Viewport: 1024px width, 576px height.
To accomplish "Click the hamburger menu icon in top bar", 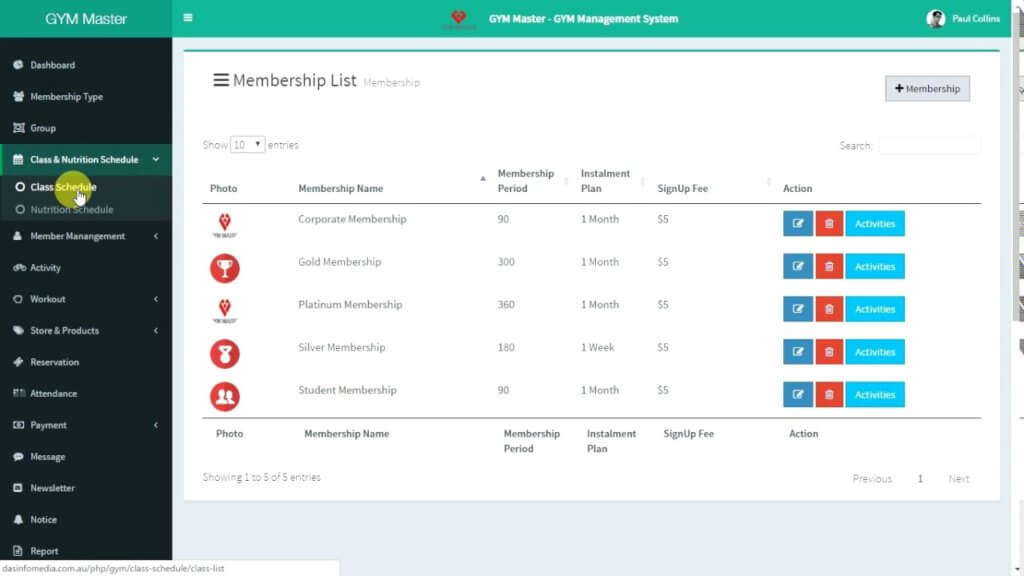I will 188,18.
